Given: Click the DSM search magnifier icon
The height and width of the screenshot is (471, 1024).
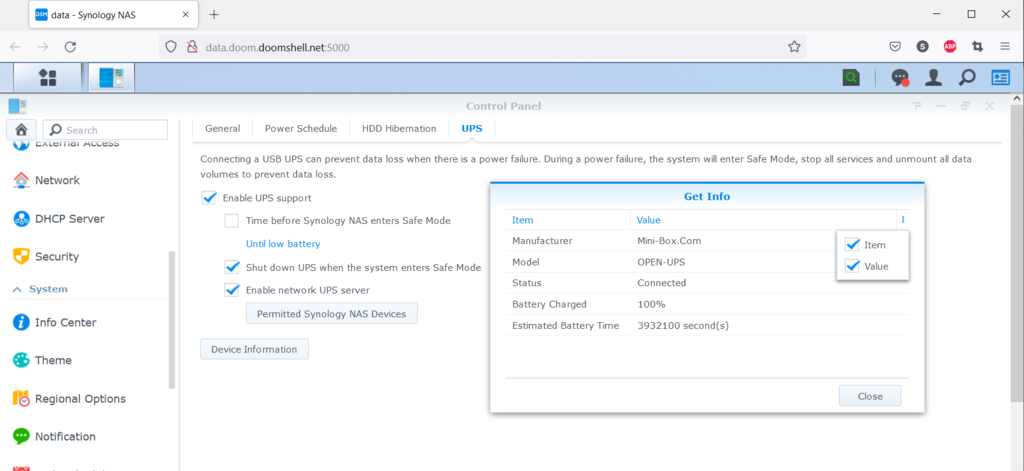Looking at the screenshot, I should (967, 77).
